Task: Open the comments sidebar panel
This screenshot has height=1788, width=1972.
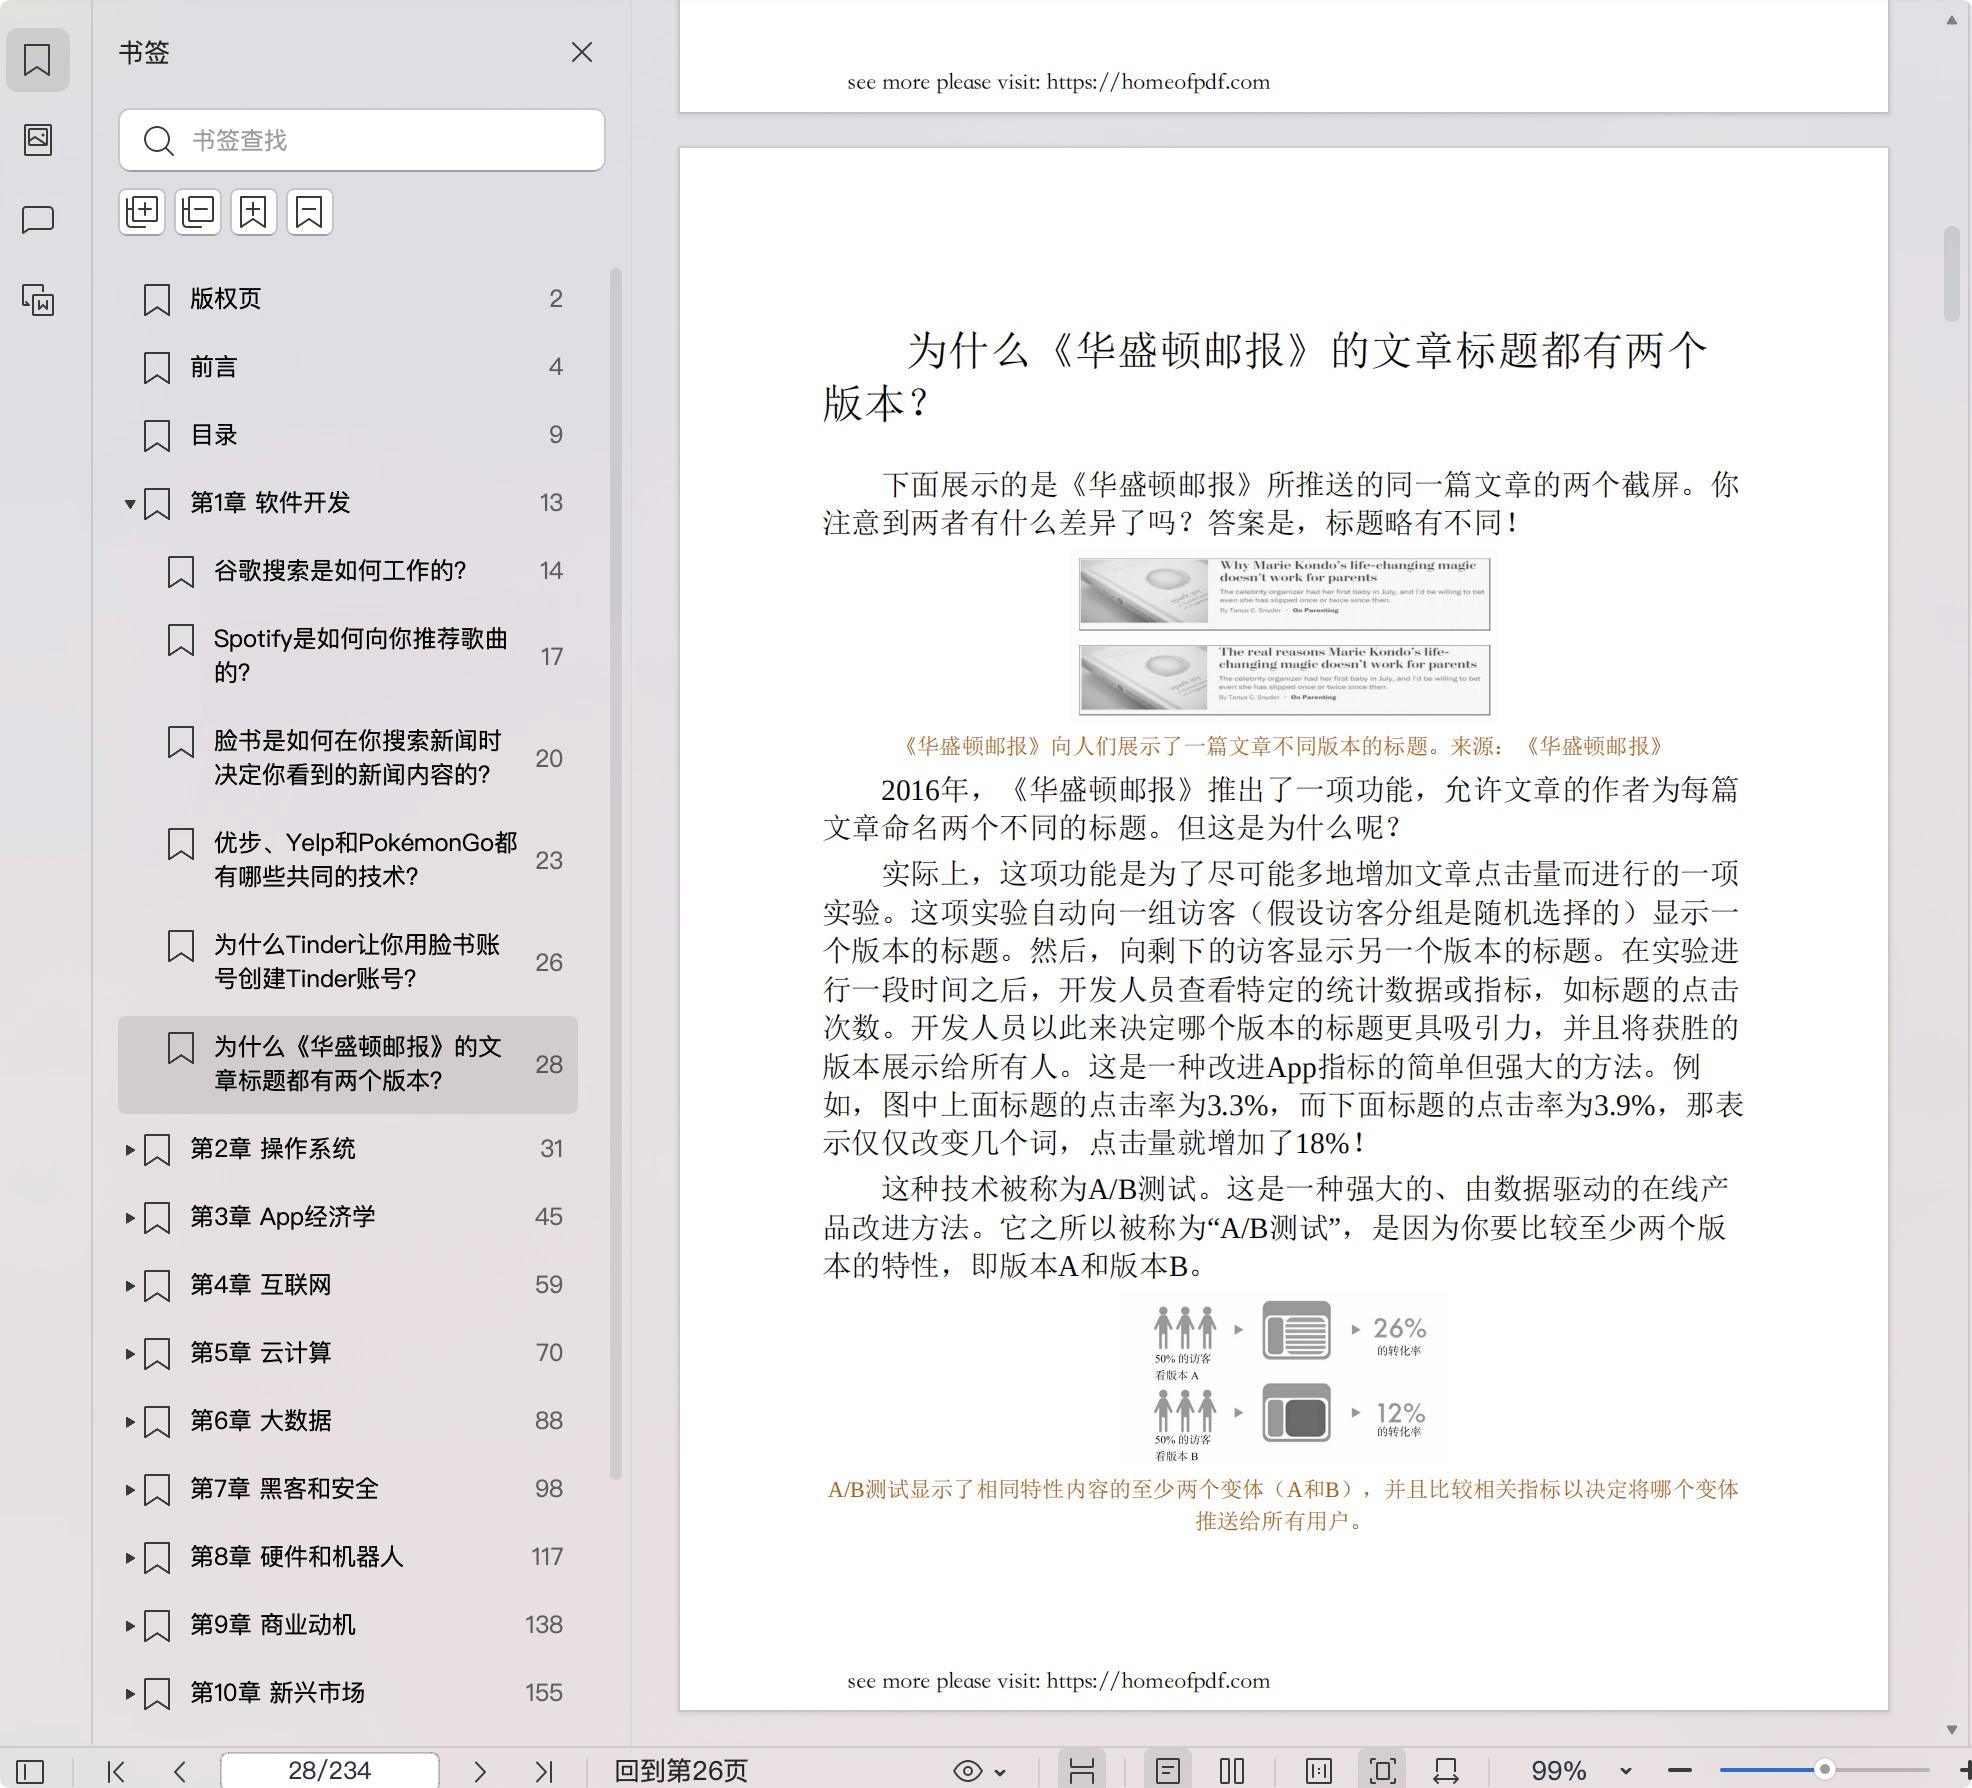Action: coord(37,219)
